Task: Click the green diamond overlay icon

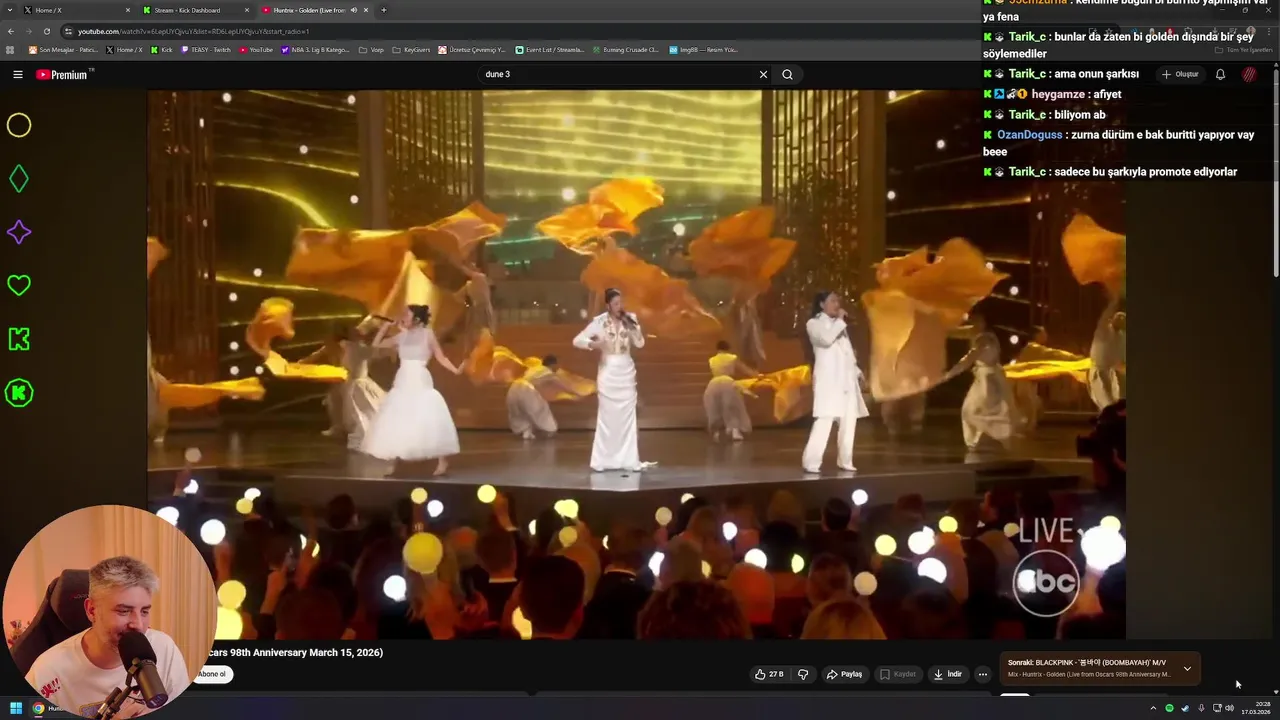Action: [x=19, y=179]
